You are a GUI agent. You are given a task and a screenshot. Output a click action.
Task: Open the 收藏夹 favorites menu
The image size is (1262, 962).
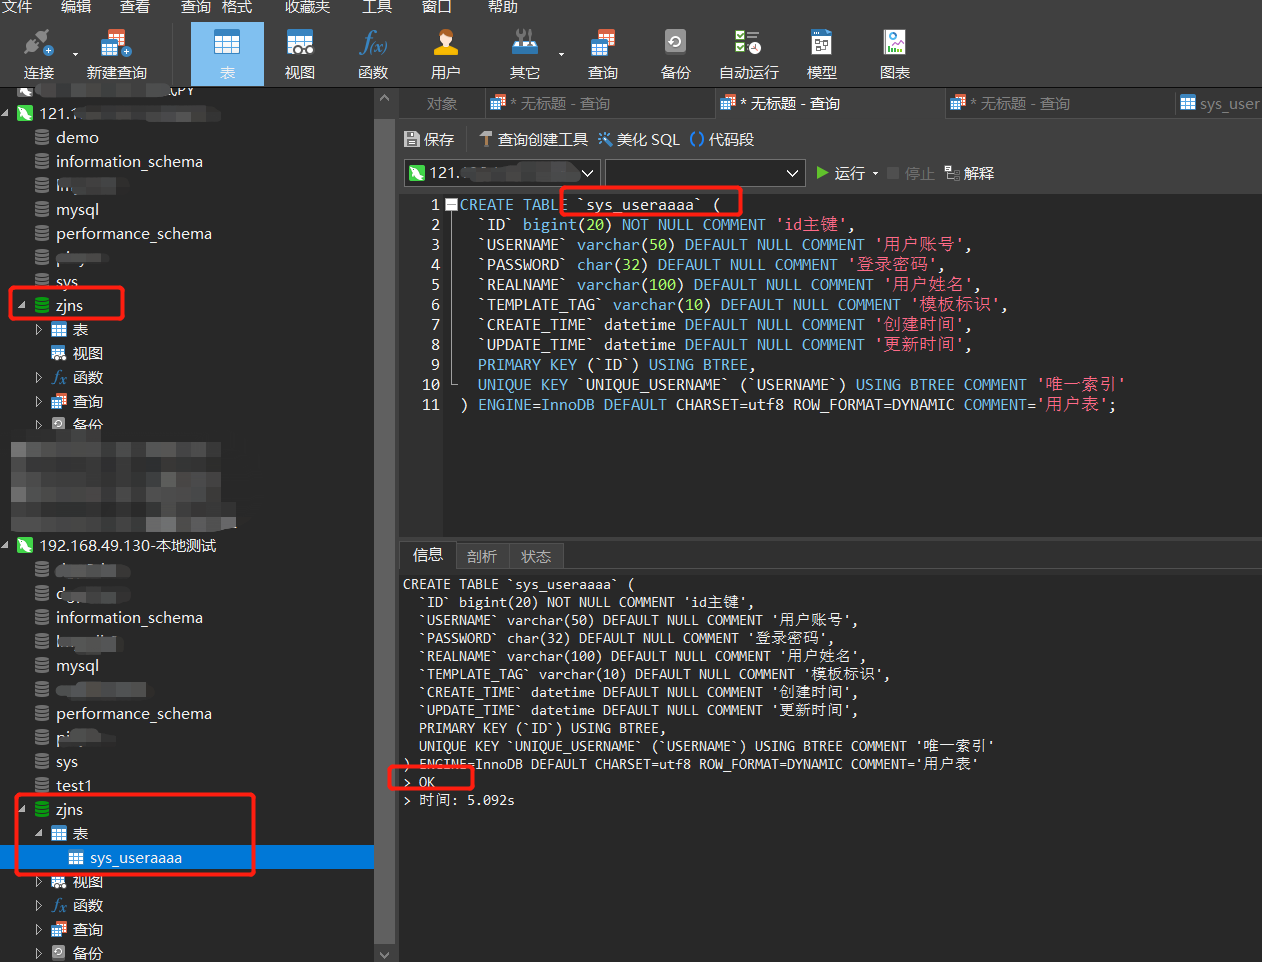pos(307,7)
